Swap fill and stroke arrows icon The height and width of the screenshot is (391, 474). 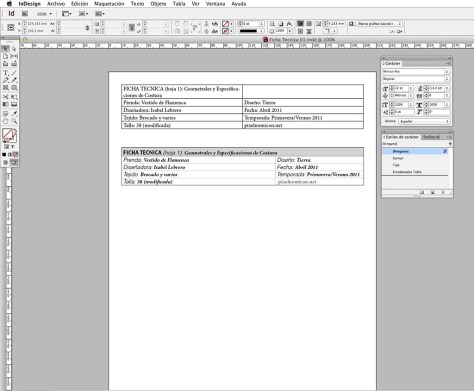pos(15,131)
